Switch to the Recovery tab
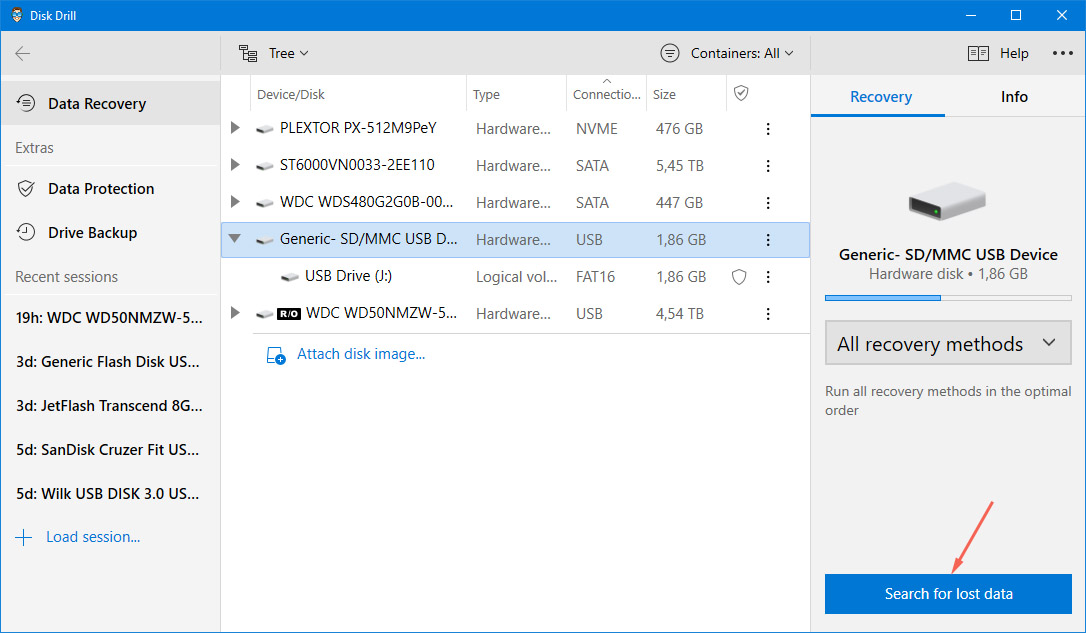 point(880,97)
